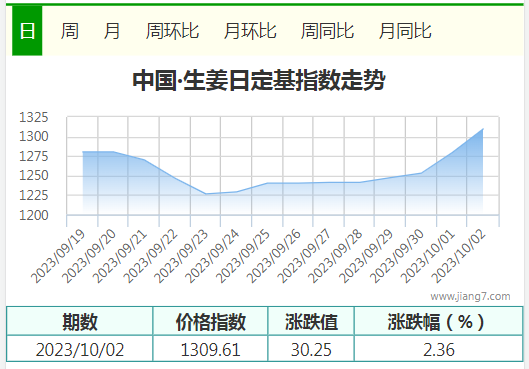Click the 期数 column header
529x369 pixels.
(80, 321)
